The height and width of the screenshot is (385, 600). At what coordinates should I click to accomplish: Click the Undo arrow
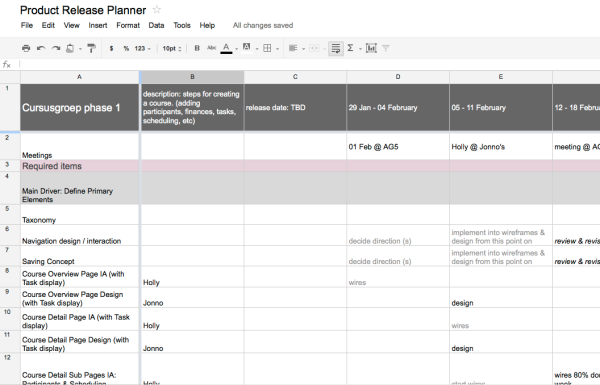click(x=41, y=48)
